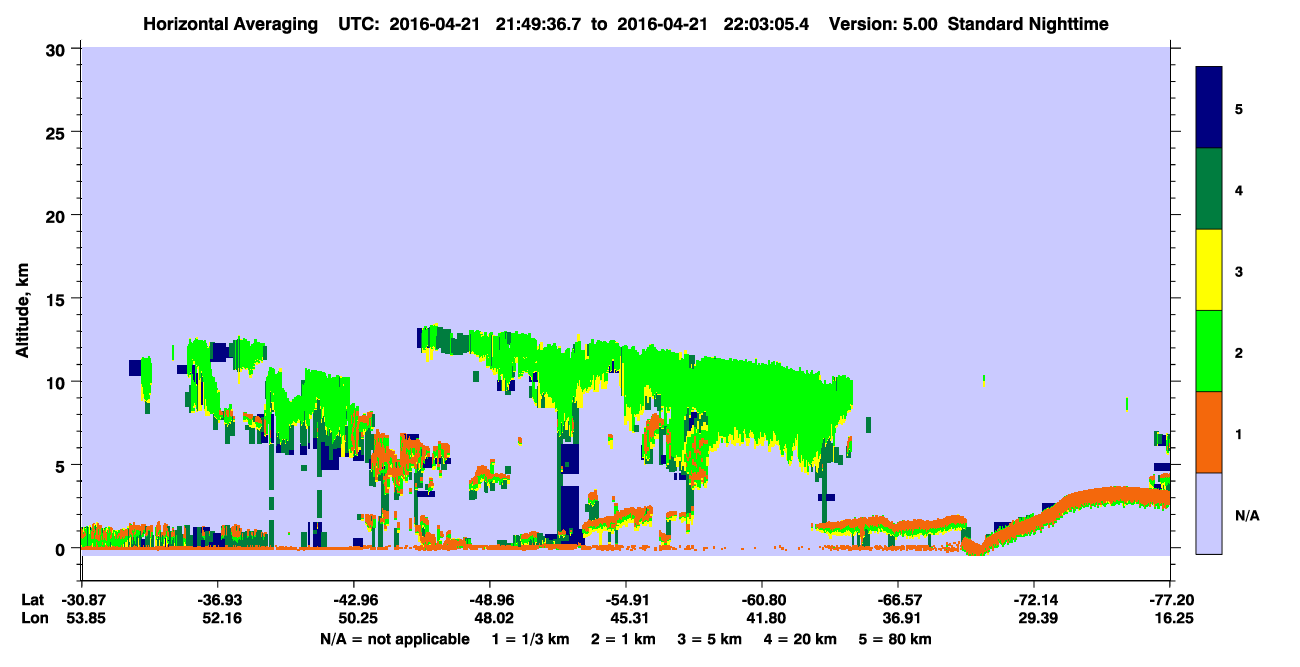This screenshot has width=1300, height=667.
Task: Click the y-axis tick label 25
Action: (x=57, y=132)
